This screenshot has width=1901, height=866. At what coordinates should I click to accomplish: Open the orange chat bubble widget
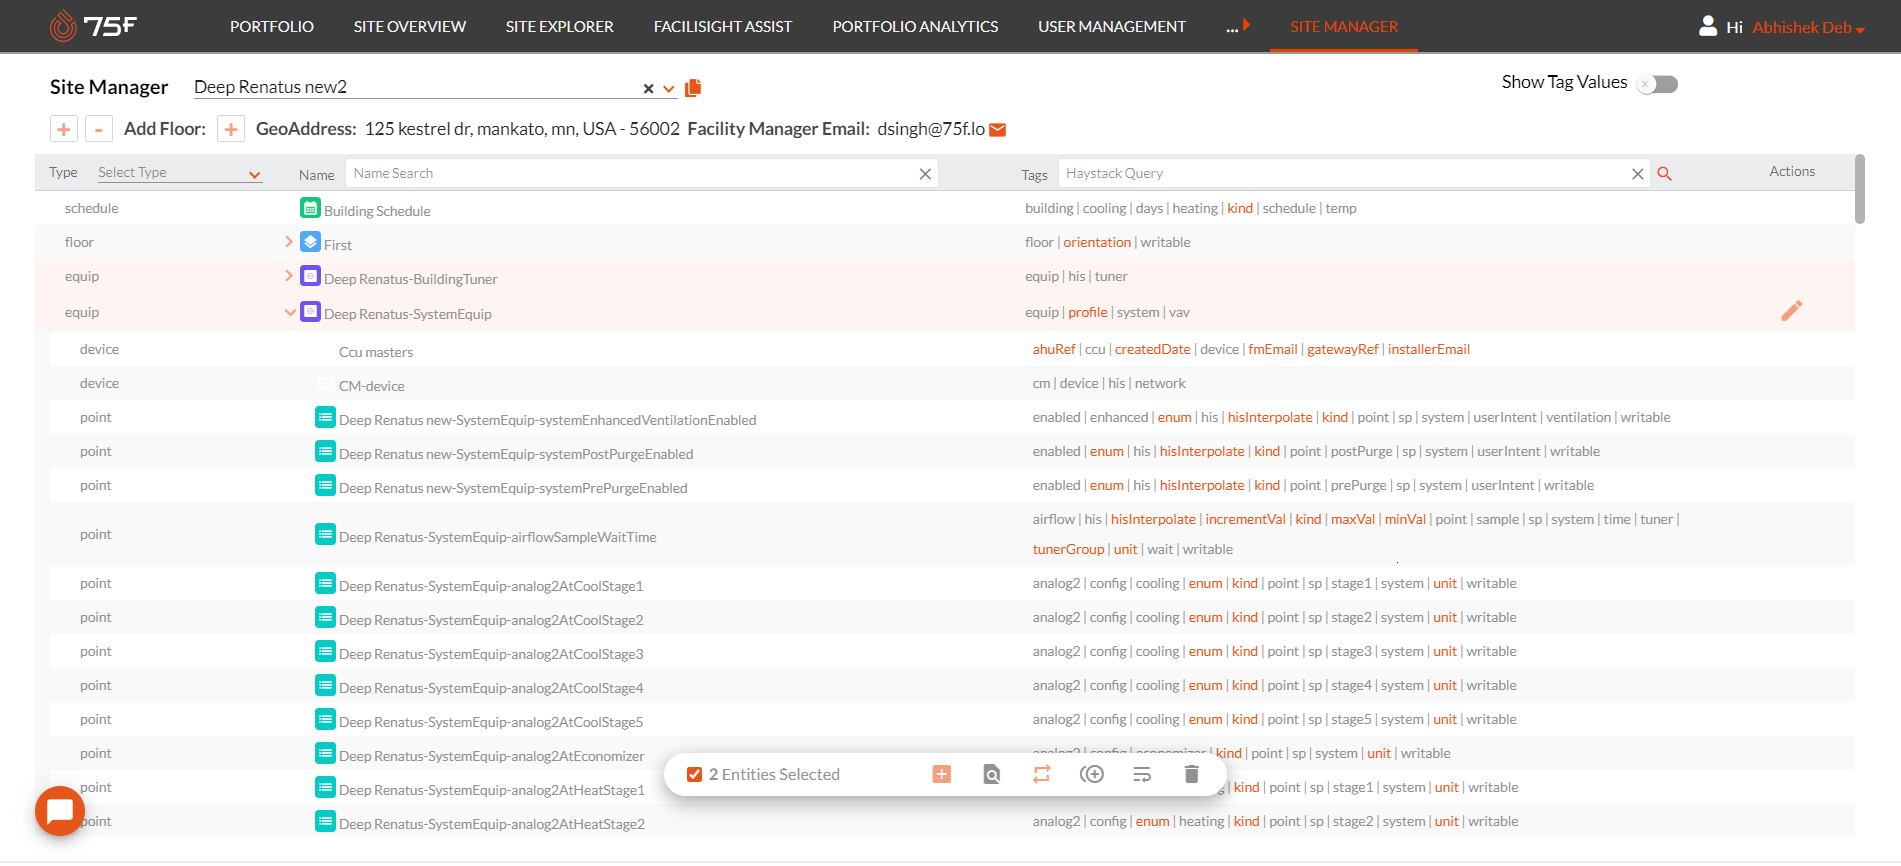pyautogui.click(x=60, y=811)
